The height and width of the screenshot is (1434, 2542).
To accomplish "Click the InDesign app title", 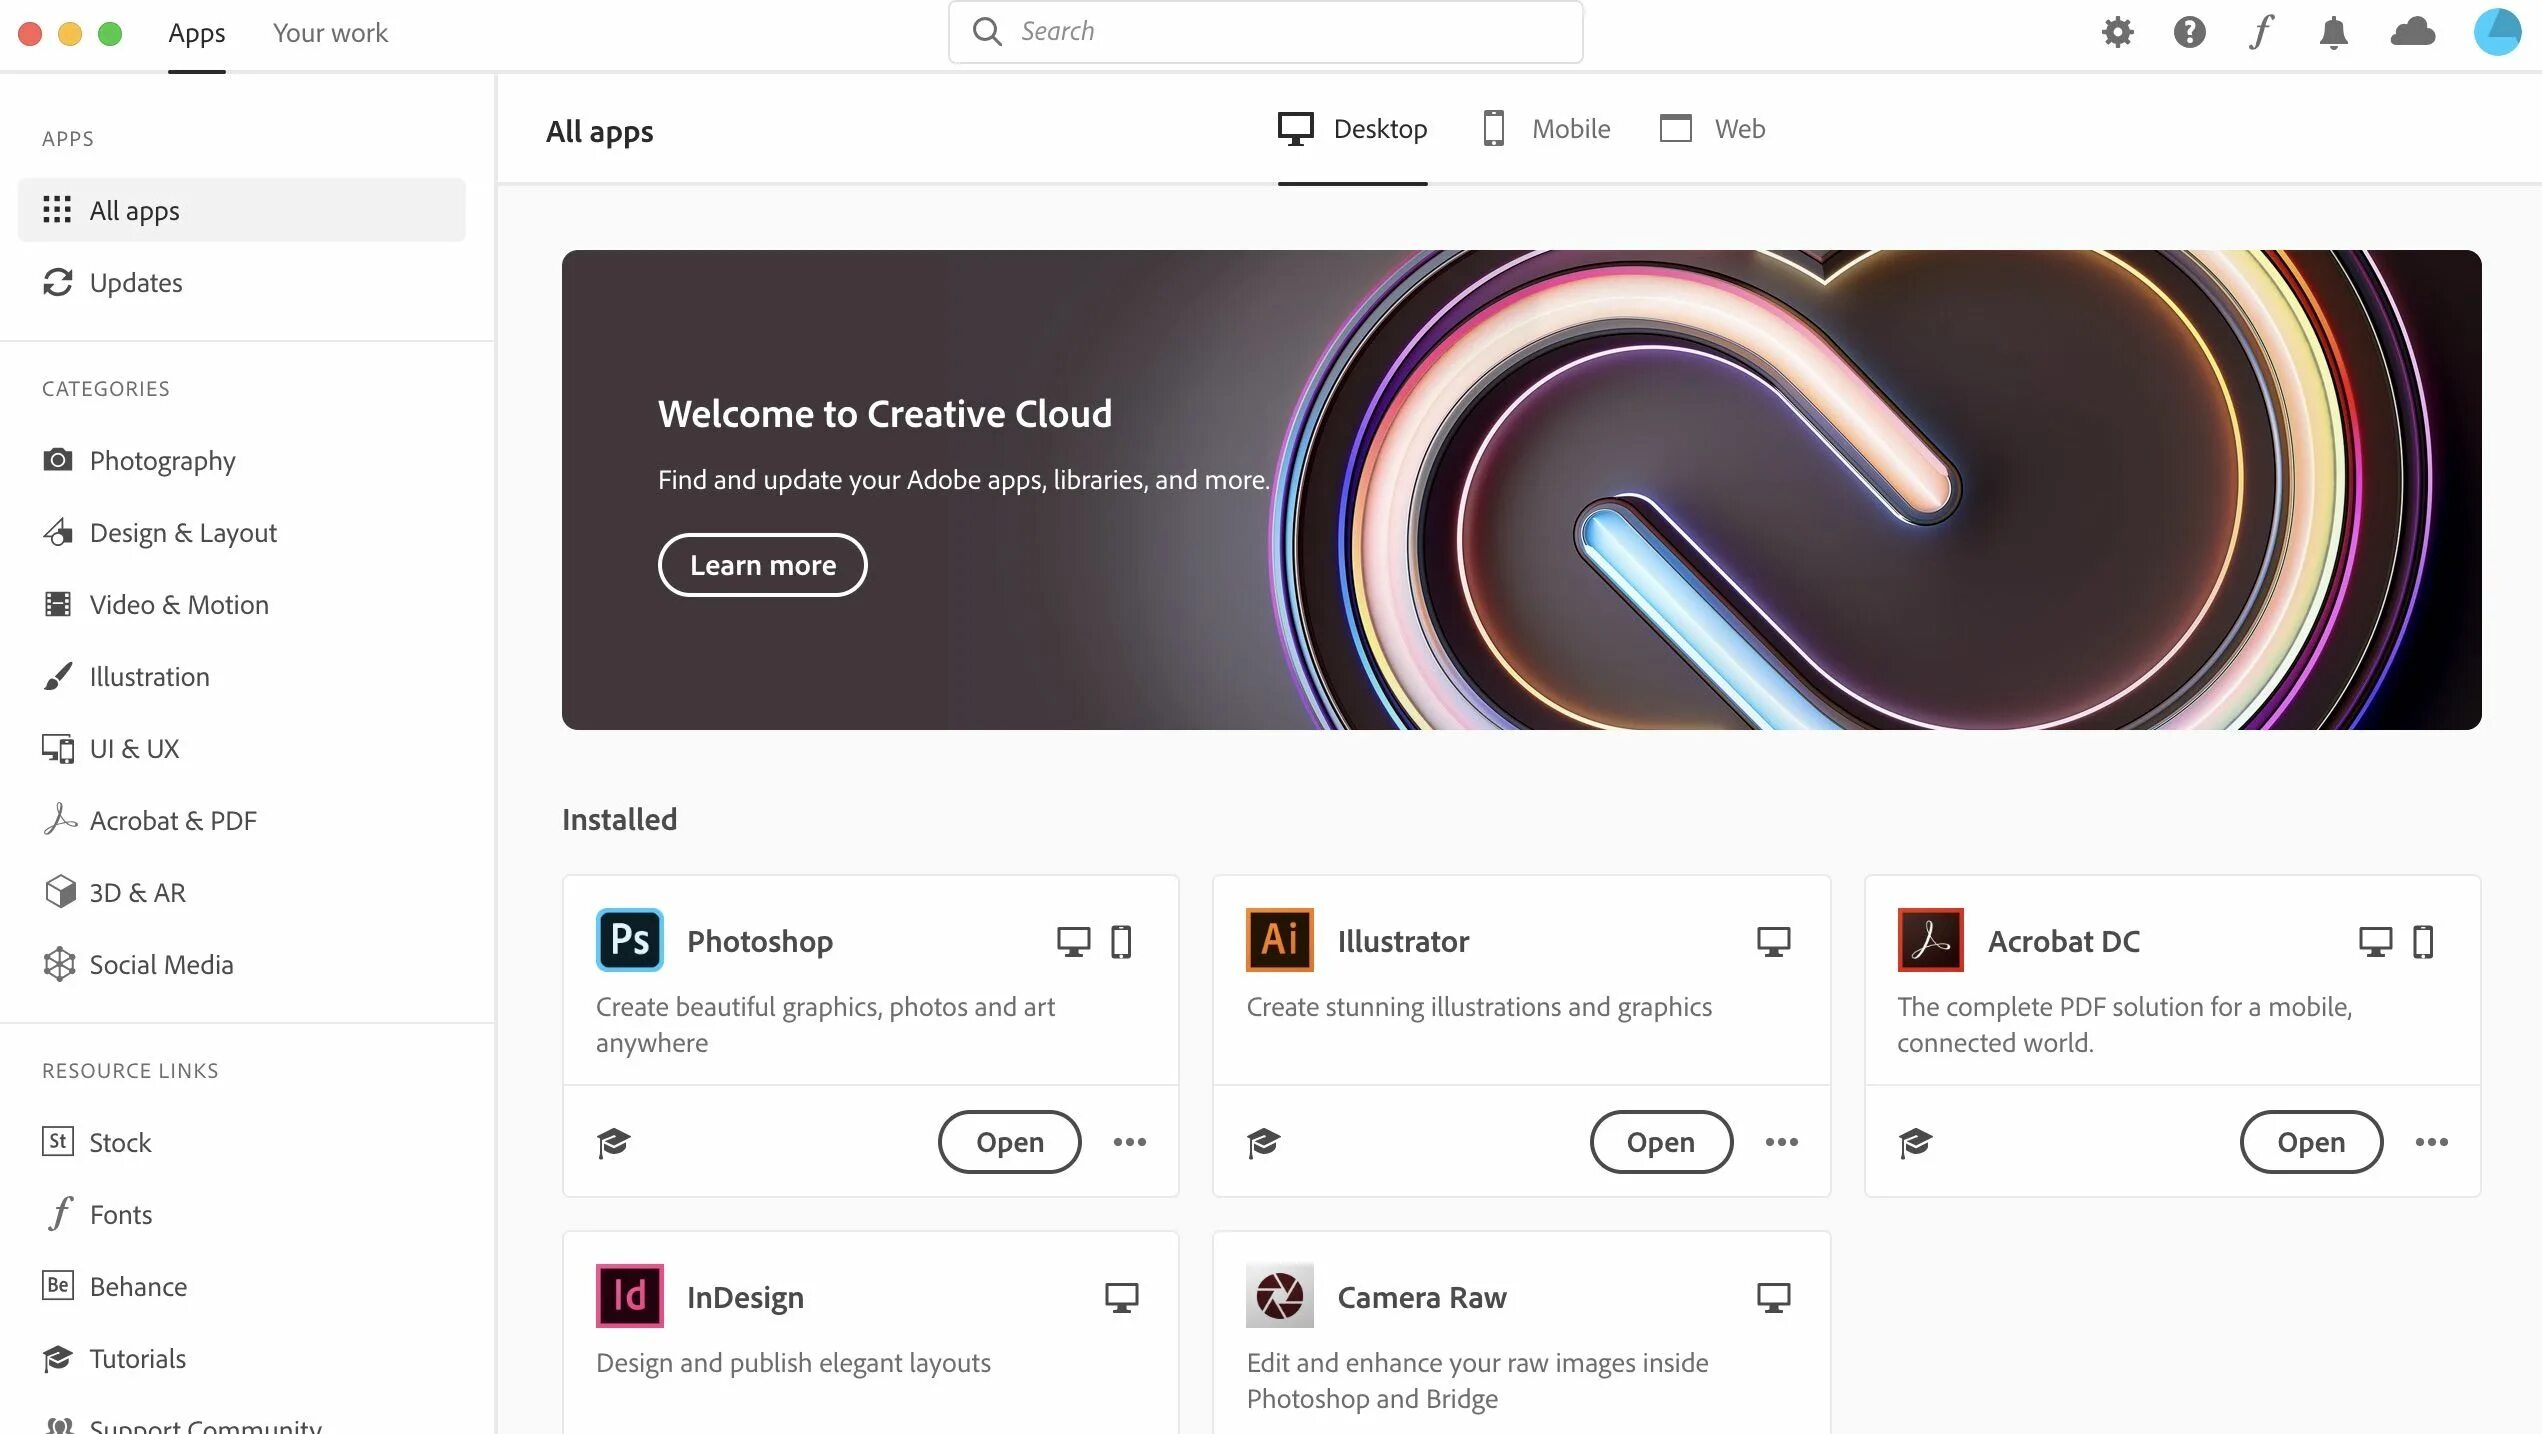I will (x=745, y=1297).
